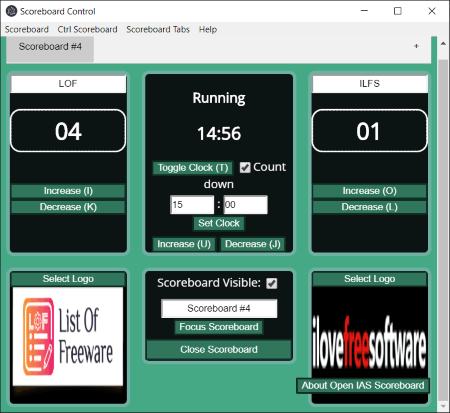Viewport: 450px width, 413px height.
Task: Uncheck the Scoreboard Visible checkbox
Action: 272,283
